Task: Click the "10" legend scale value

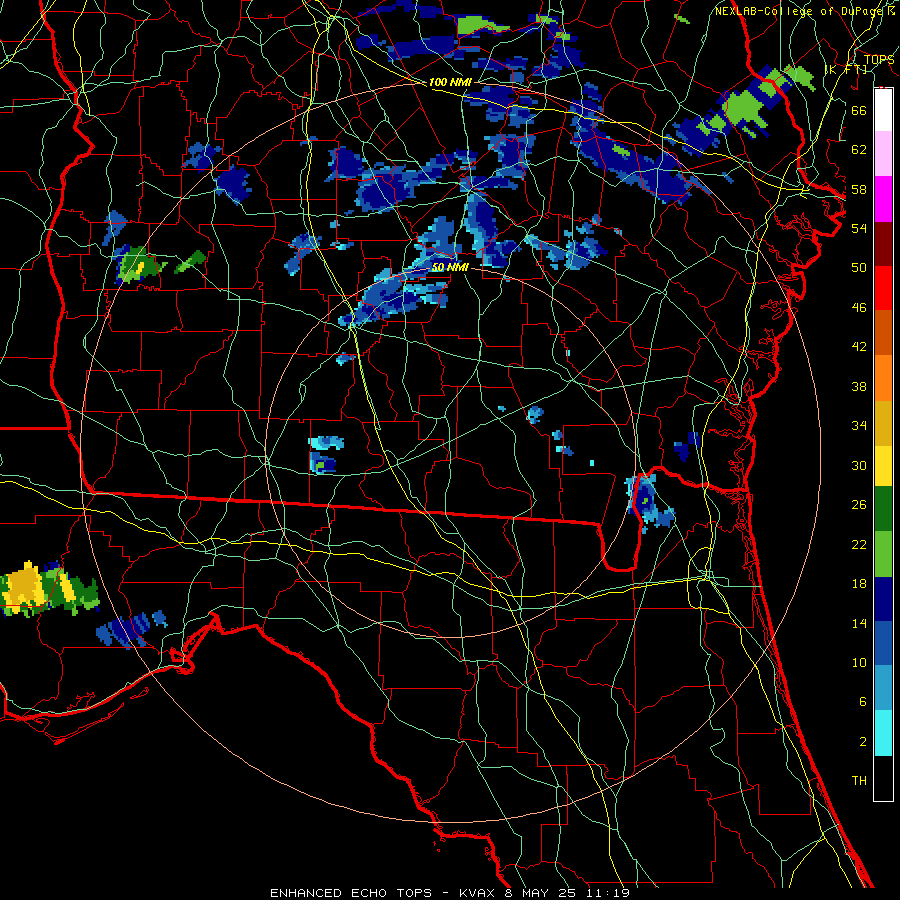Action: tap(859, 663)
